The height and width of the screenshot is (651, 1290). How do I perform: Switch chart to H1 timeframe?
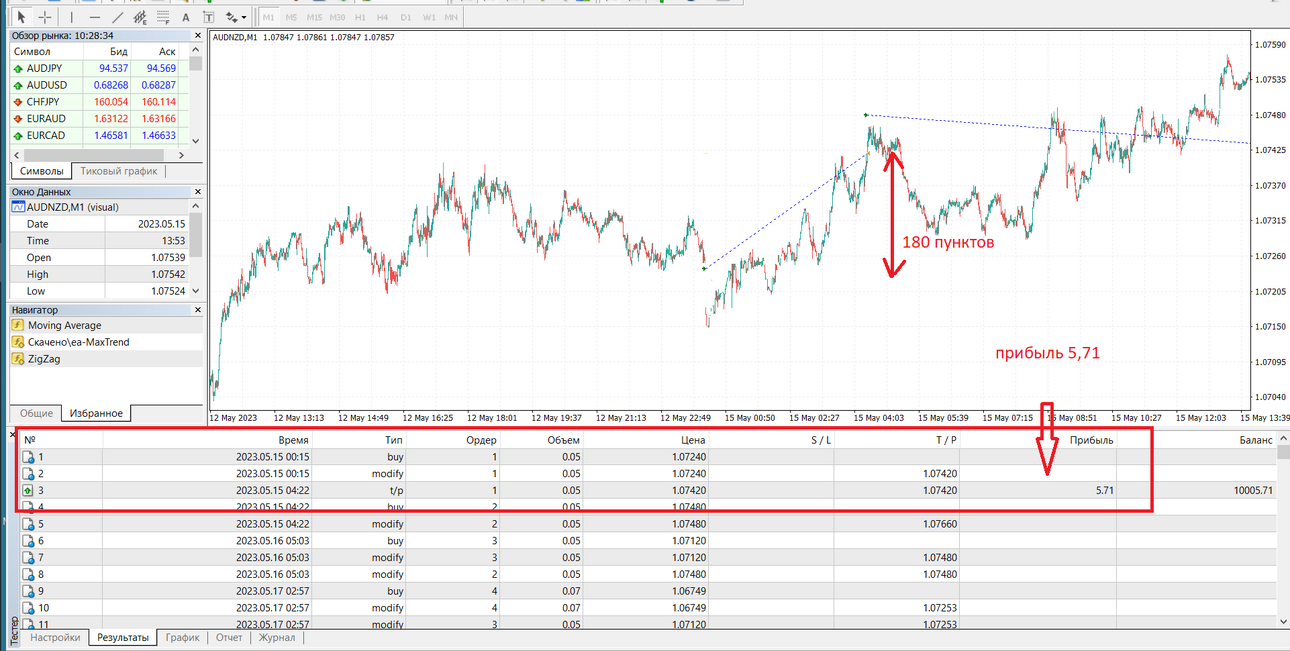click(361, 17)
